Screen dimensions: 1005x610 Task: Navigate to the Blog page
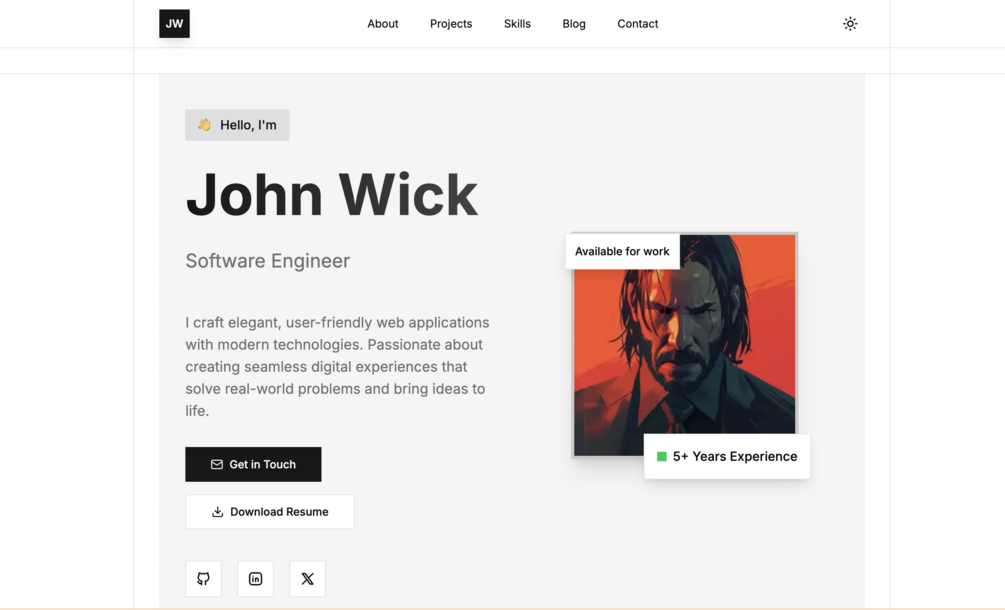pos(574,24)
